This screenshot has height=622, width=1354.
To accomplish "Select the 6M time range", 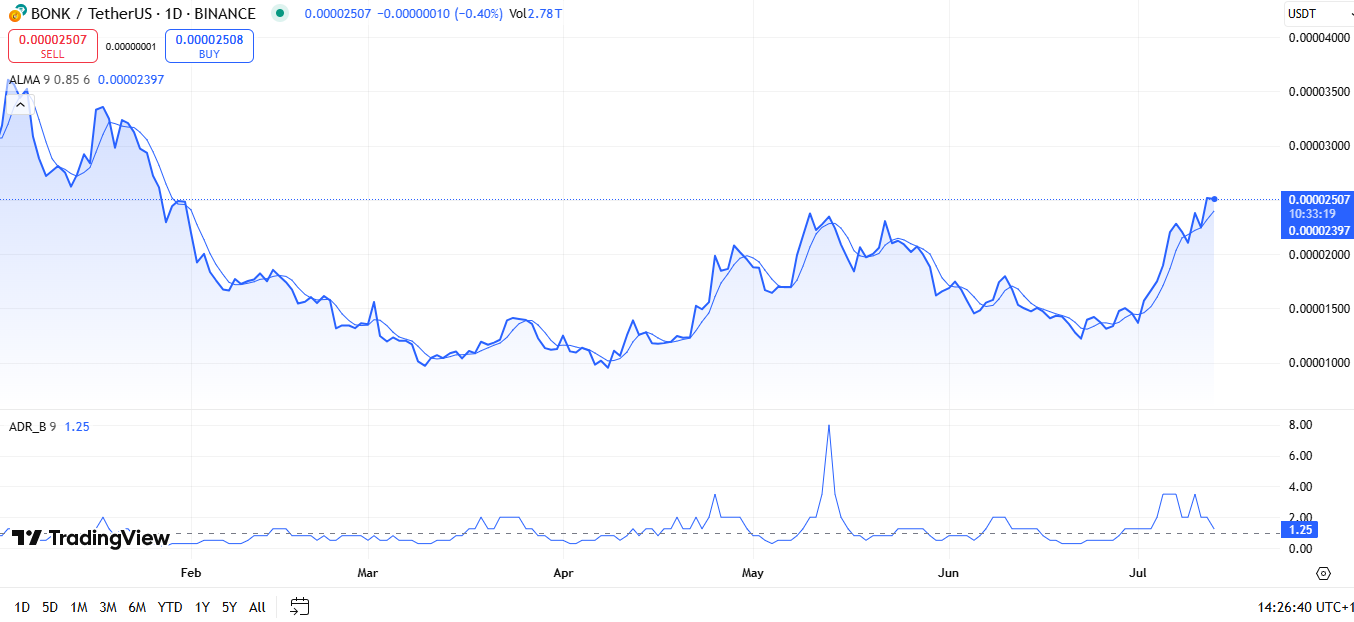I will coord(137,606).
